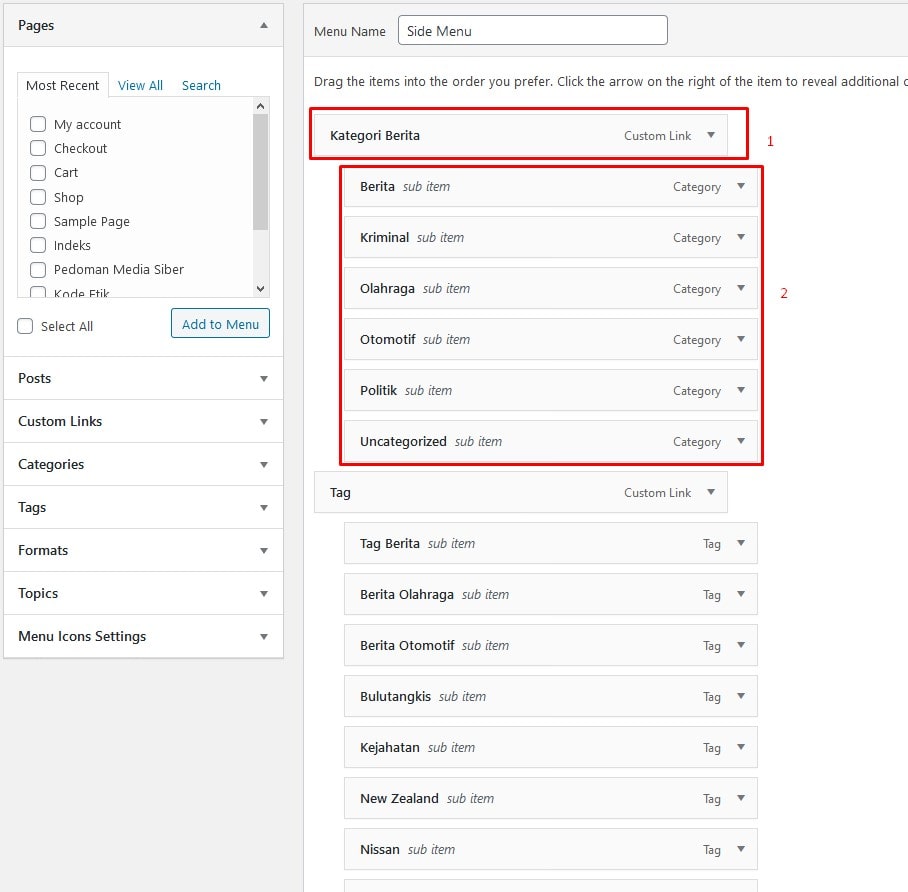Click the Olahraga item's arrow icon
908x892 pixels.
741,288
